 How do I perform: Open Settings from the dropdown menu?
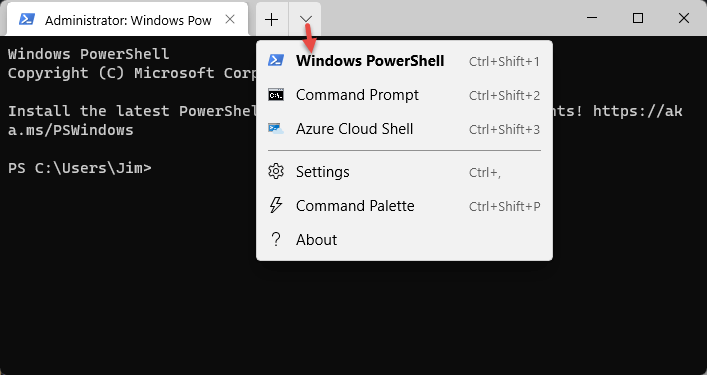[x=404, y=172]
